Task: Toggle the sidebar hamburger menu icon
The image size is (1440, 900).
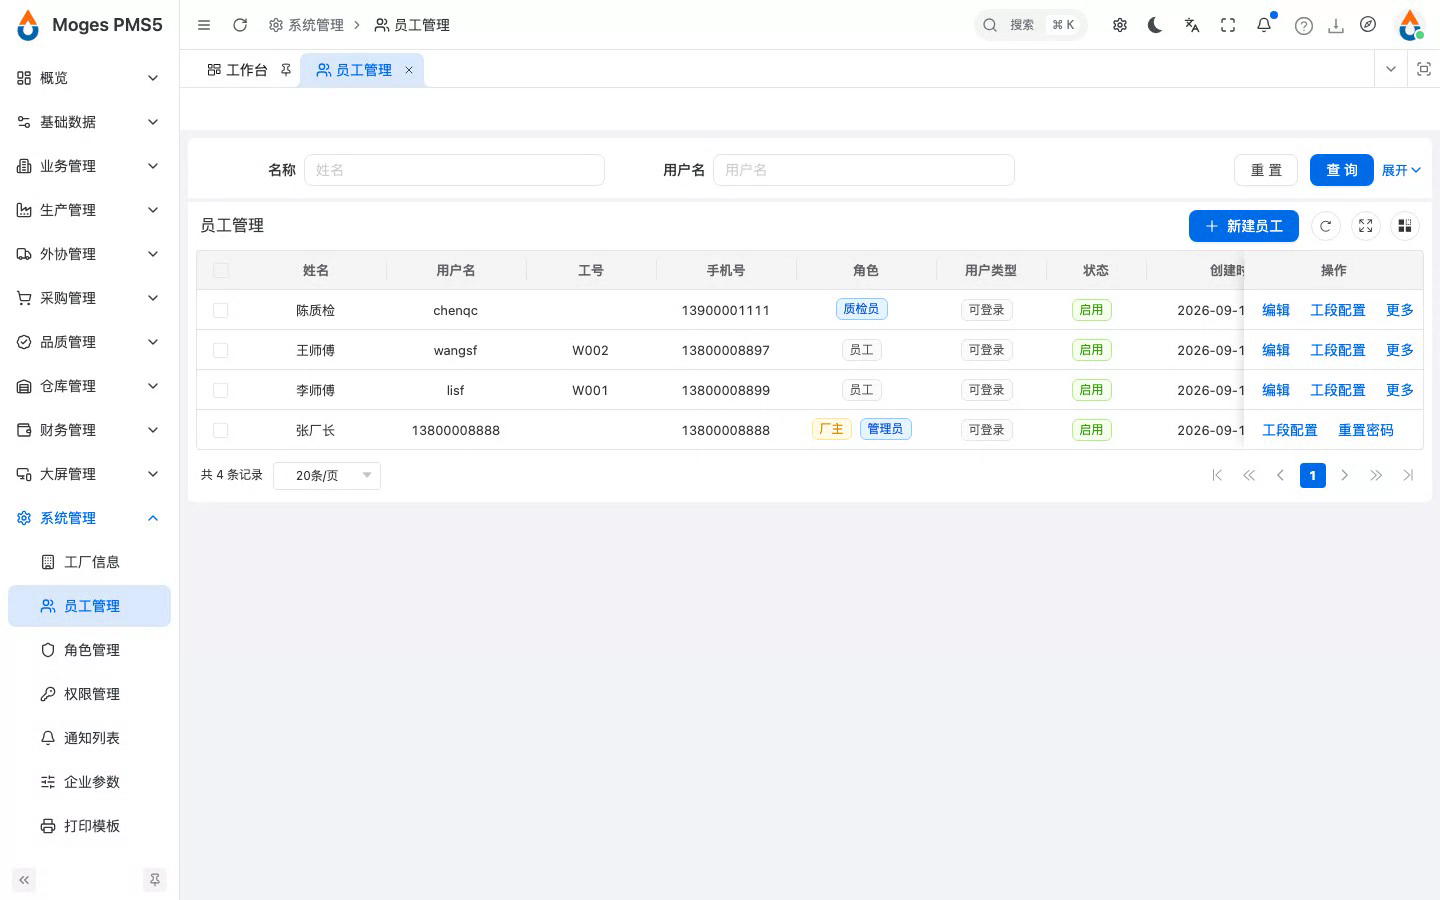Action: (x=204, y=25)
